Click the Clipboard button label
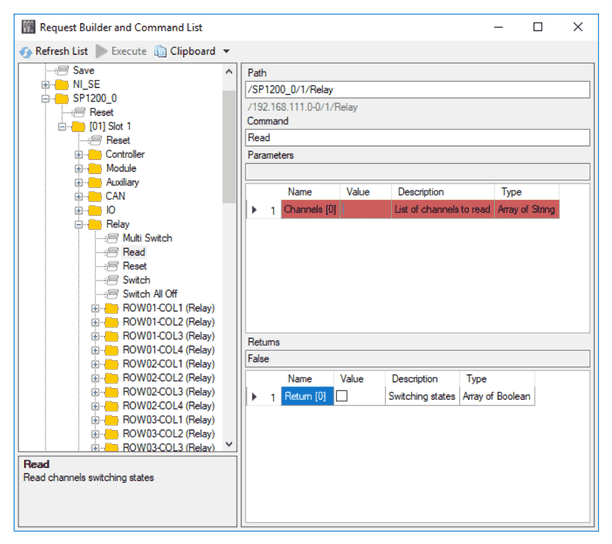Viewport: 612px width, 544px height. 192,51
